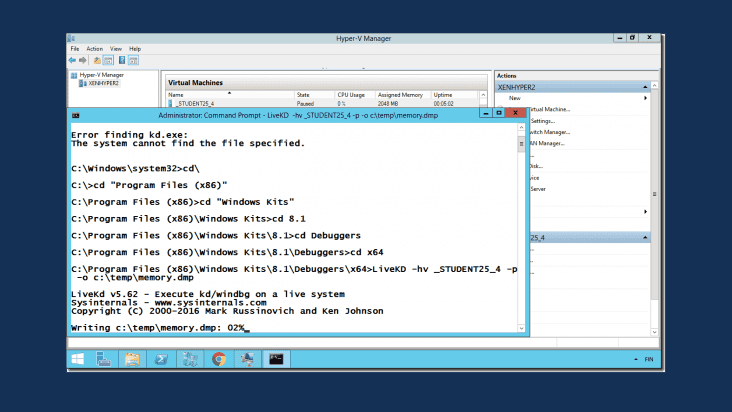Viewport: 732px width, 412px height.
Task: Sort virtual machines by the State column
Action: pos(303,95)
